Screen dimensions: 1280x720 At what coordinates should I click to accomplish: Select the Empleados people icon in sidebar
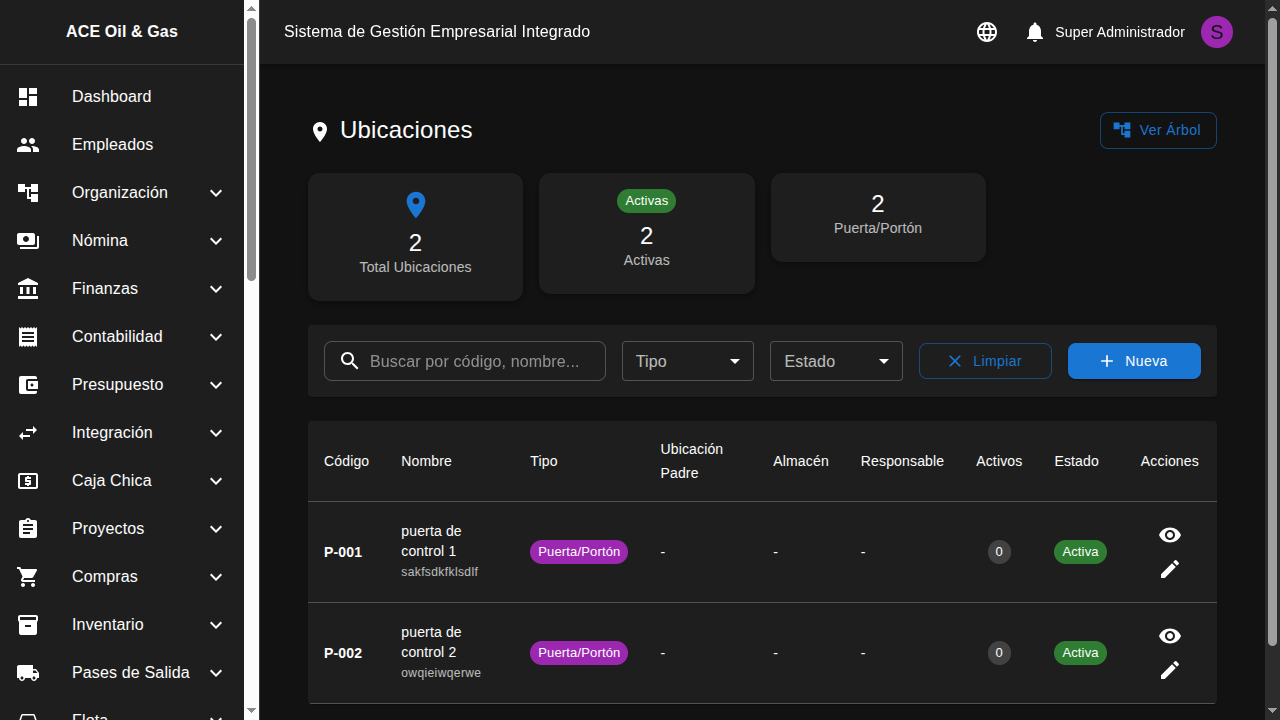tap(28, 144)
